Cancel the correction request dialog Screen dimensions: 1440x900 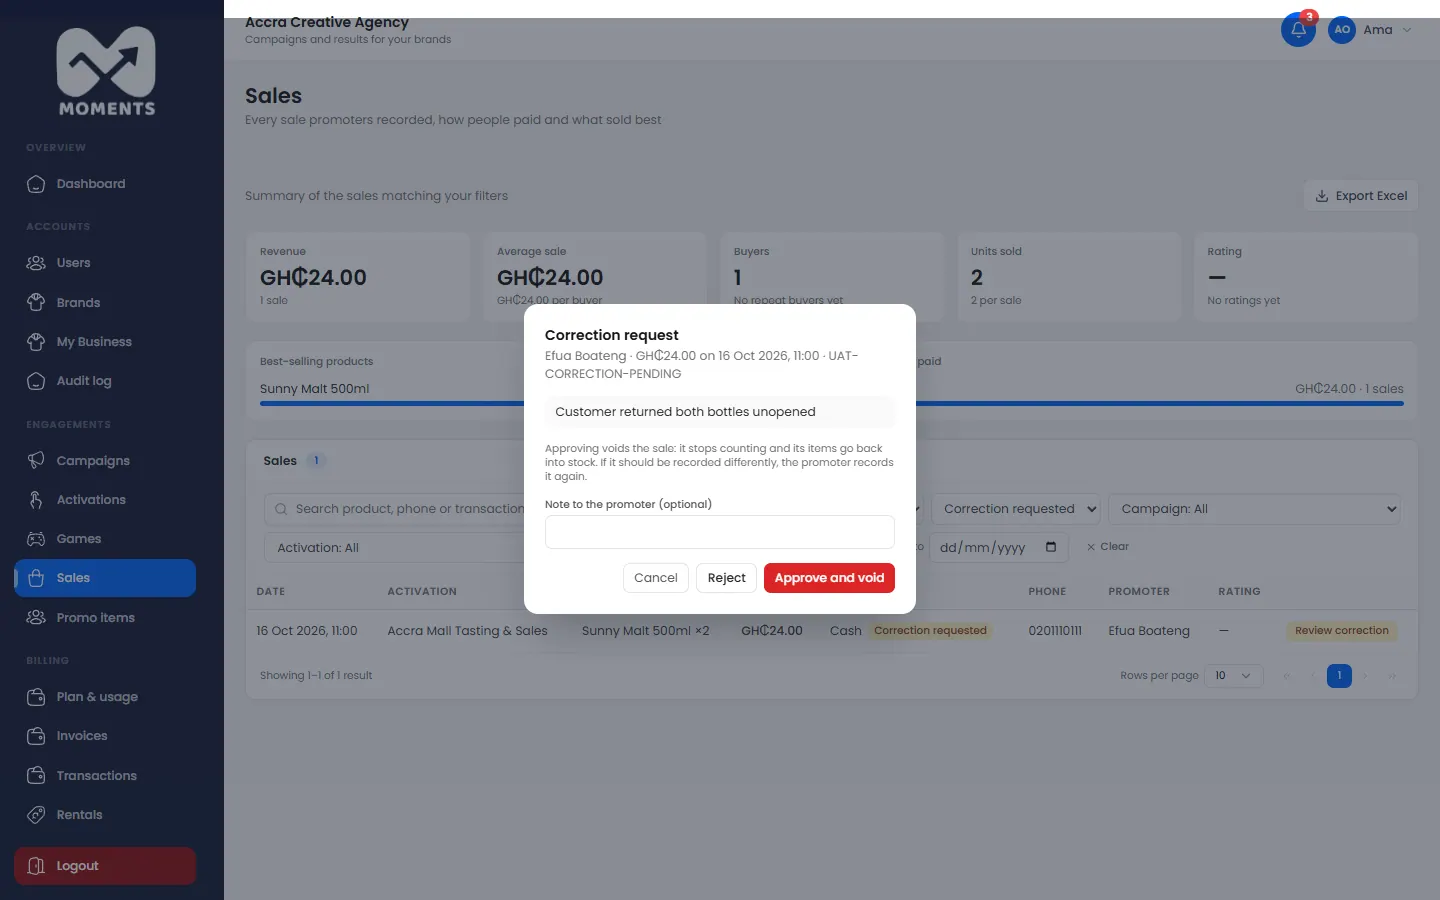coord(656,578)
